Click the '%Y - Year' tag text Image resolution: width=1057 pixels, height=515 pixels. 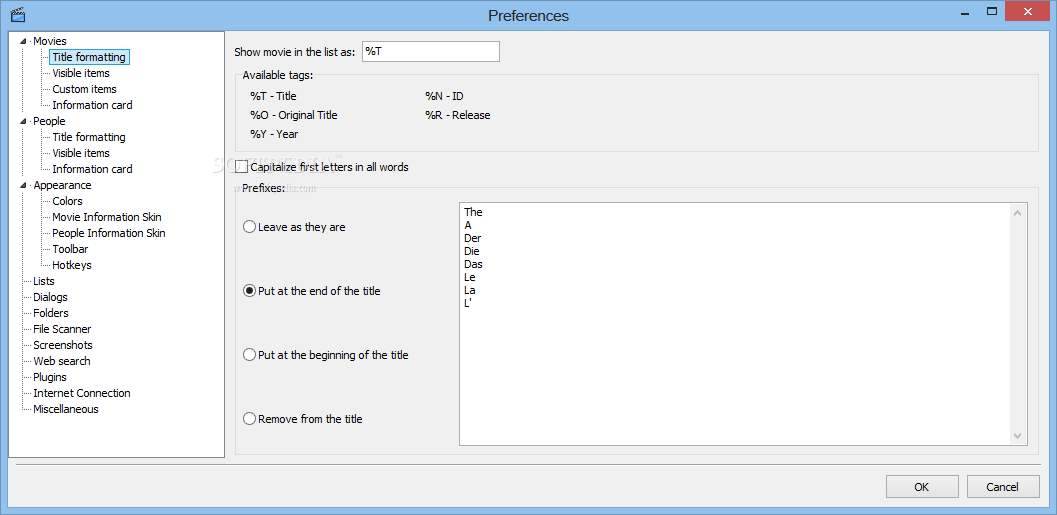click(274, 134)
